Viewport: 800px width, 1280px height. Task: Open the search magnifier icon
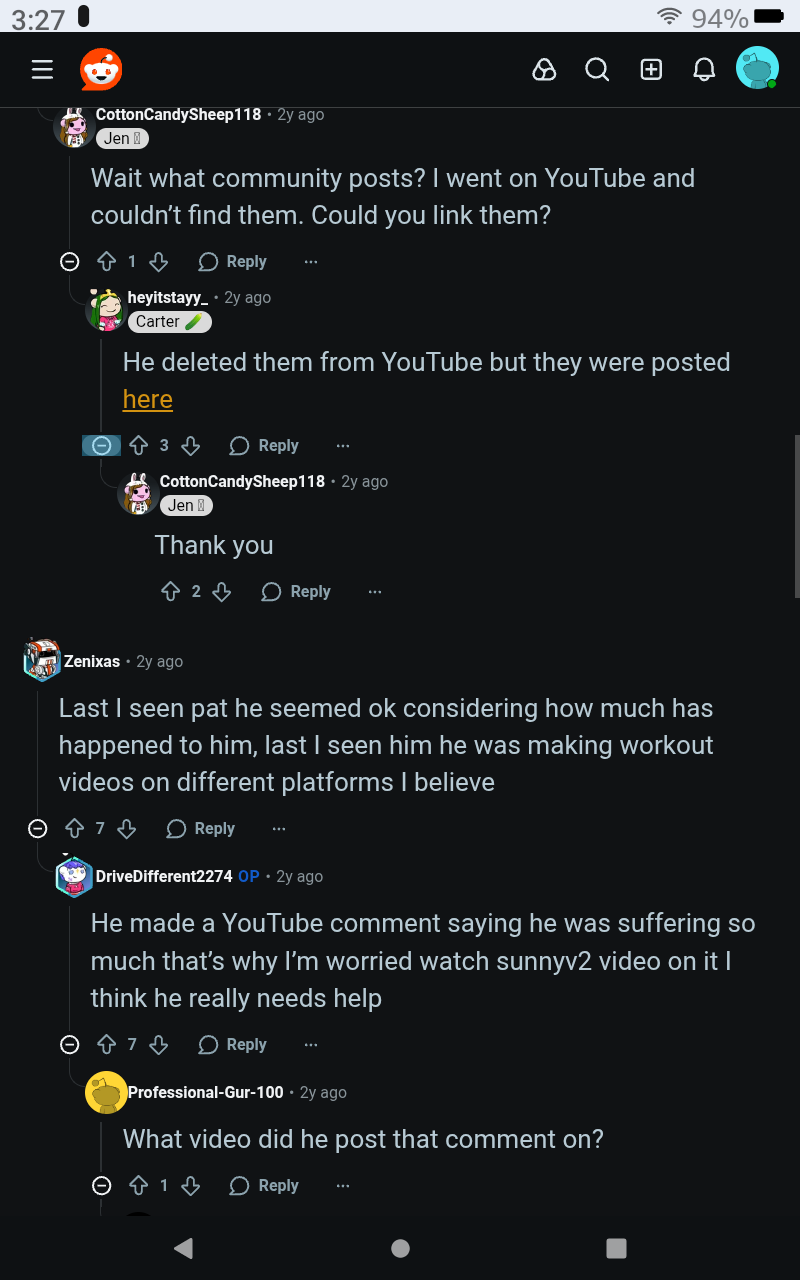(597, 69)
